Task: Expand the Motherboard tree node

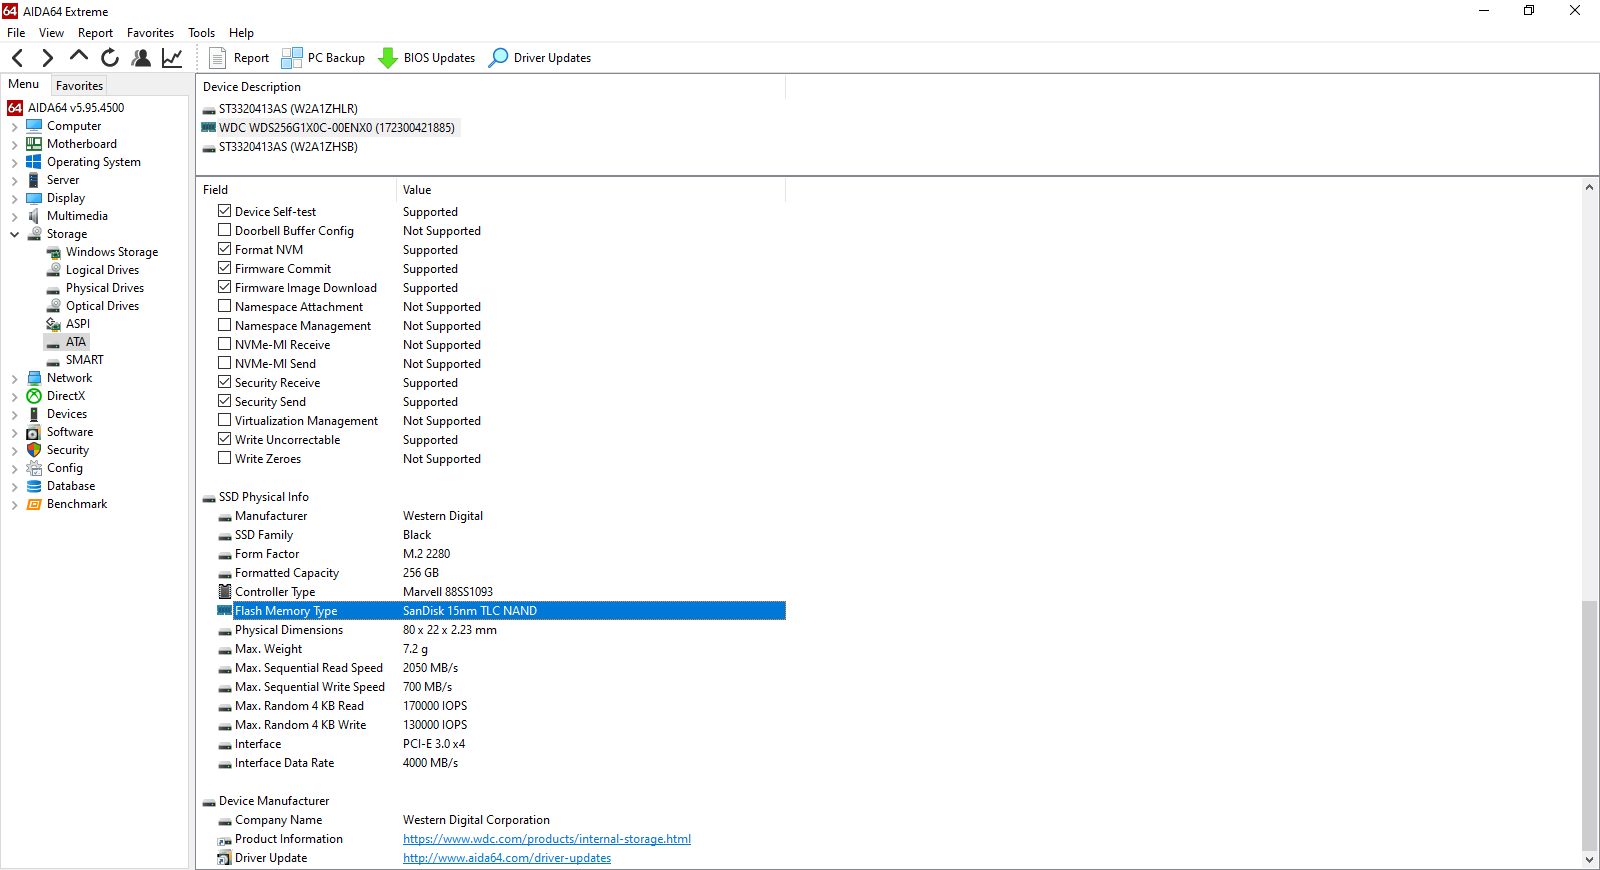Action: click(14, 145)
